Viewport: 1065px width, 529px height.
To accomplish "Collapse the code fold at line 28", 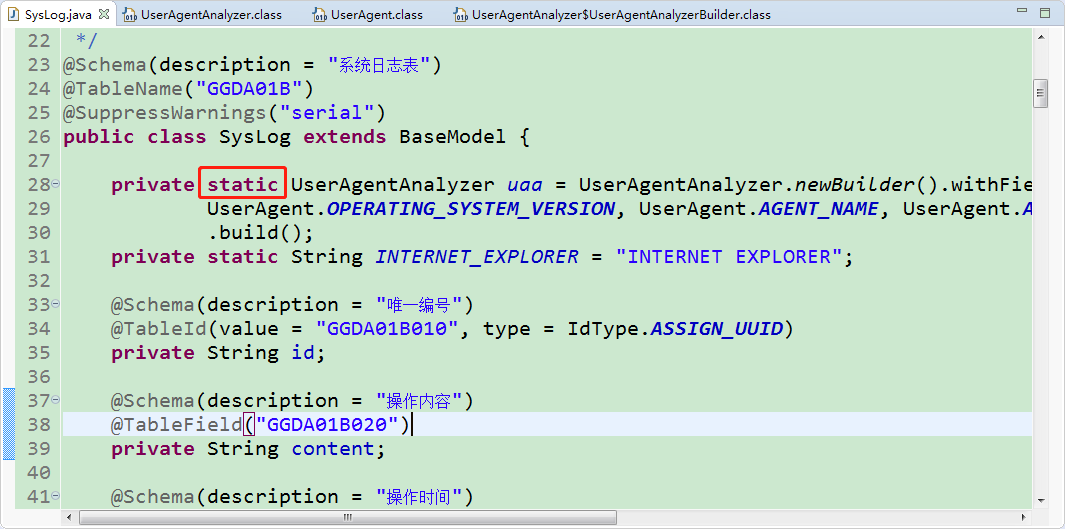I will (x=56, y=183).
